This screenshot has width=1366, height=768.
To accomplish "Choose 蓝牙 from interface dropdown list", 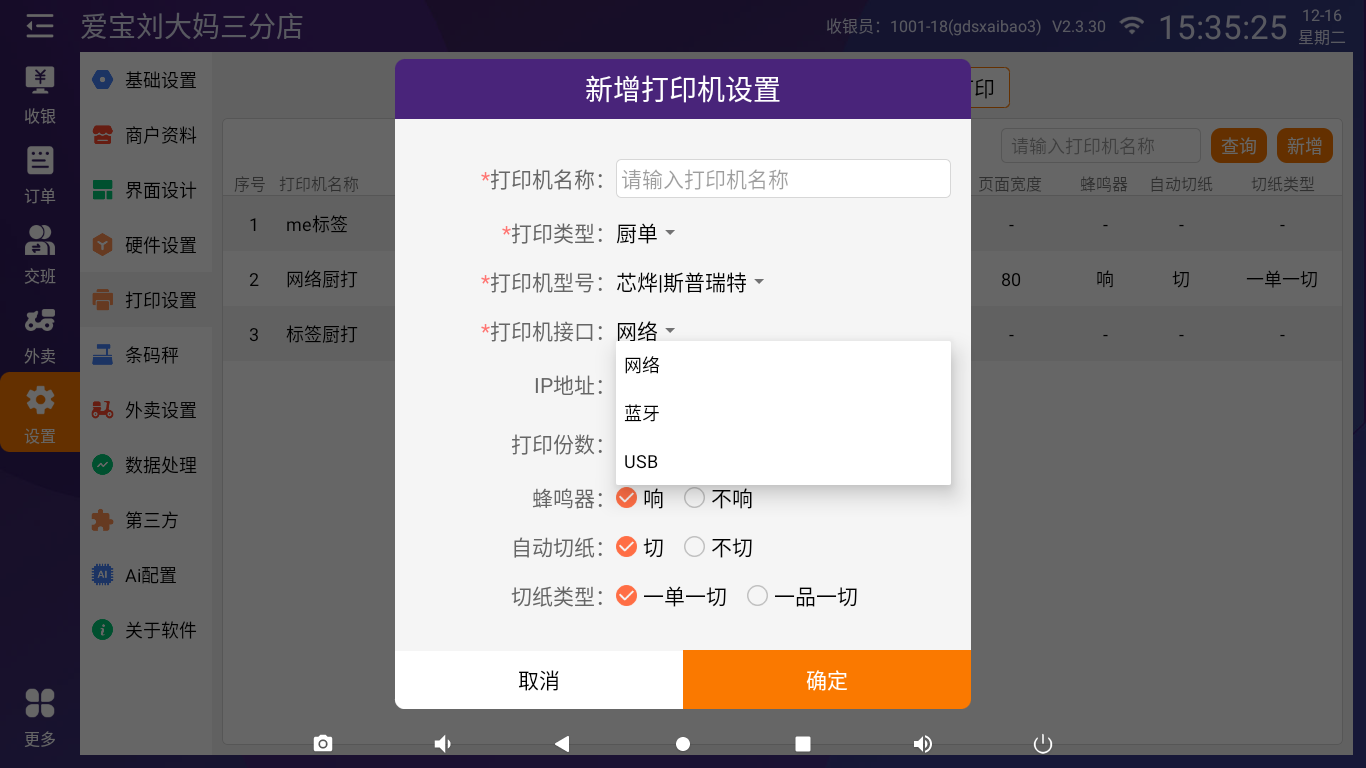I will pos(642,413).
